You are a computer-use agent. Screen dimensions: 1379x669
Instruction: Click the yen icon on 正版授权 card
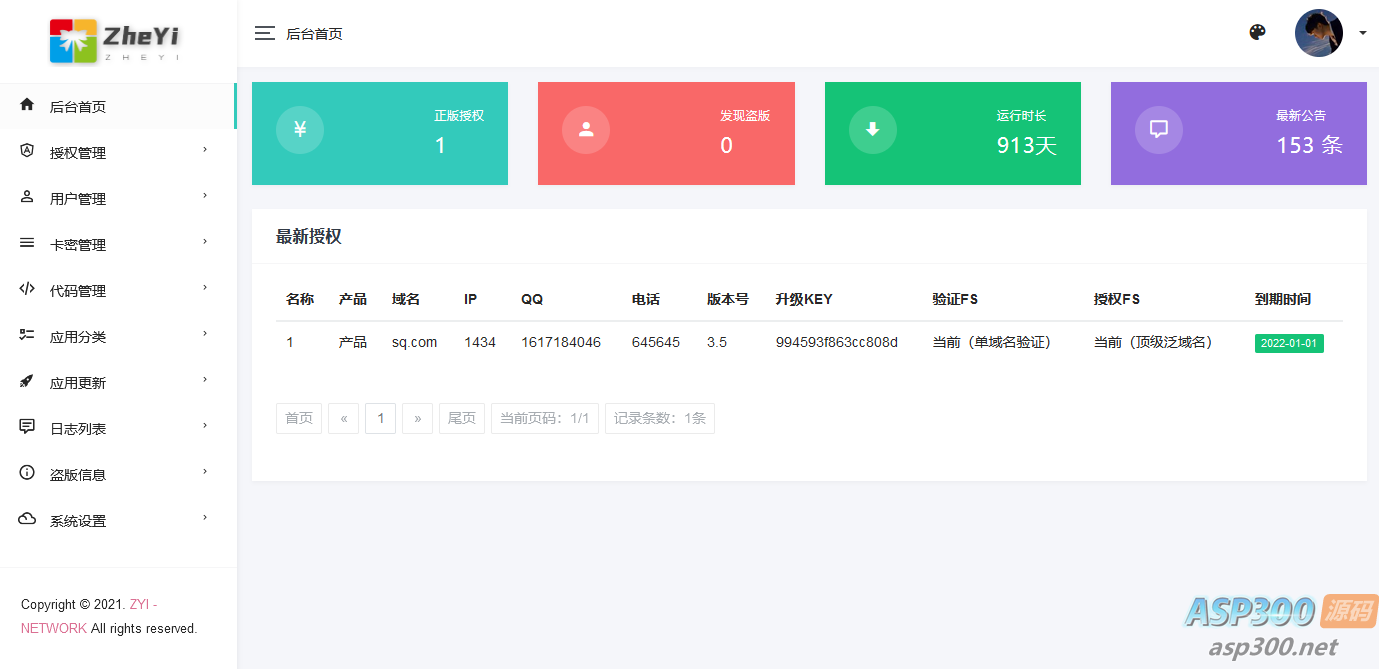300,129
